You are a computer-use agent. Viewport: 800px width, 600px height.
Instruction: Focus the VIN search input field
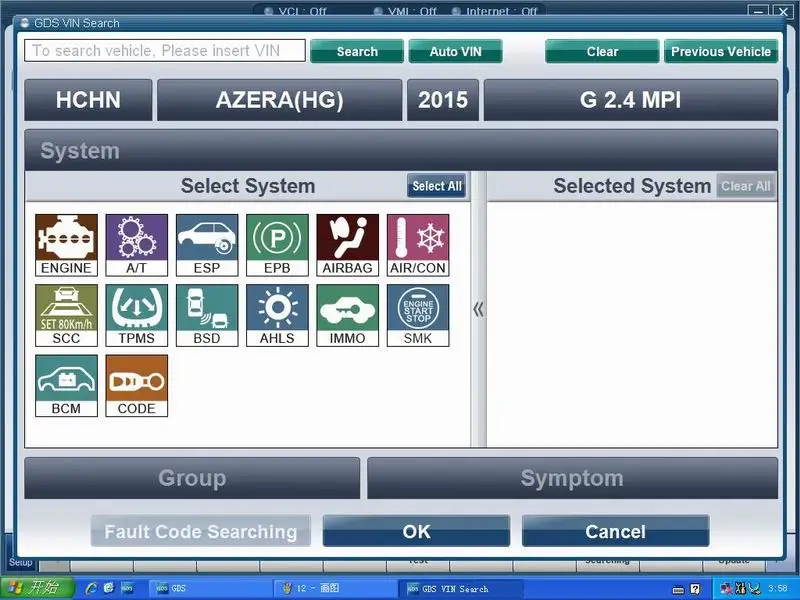click(165, 51)
